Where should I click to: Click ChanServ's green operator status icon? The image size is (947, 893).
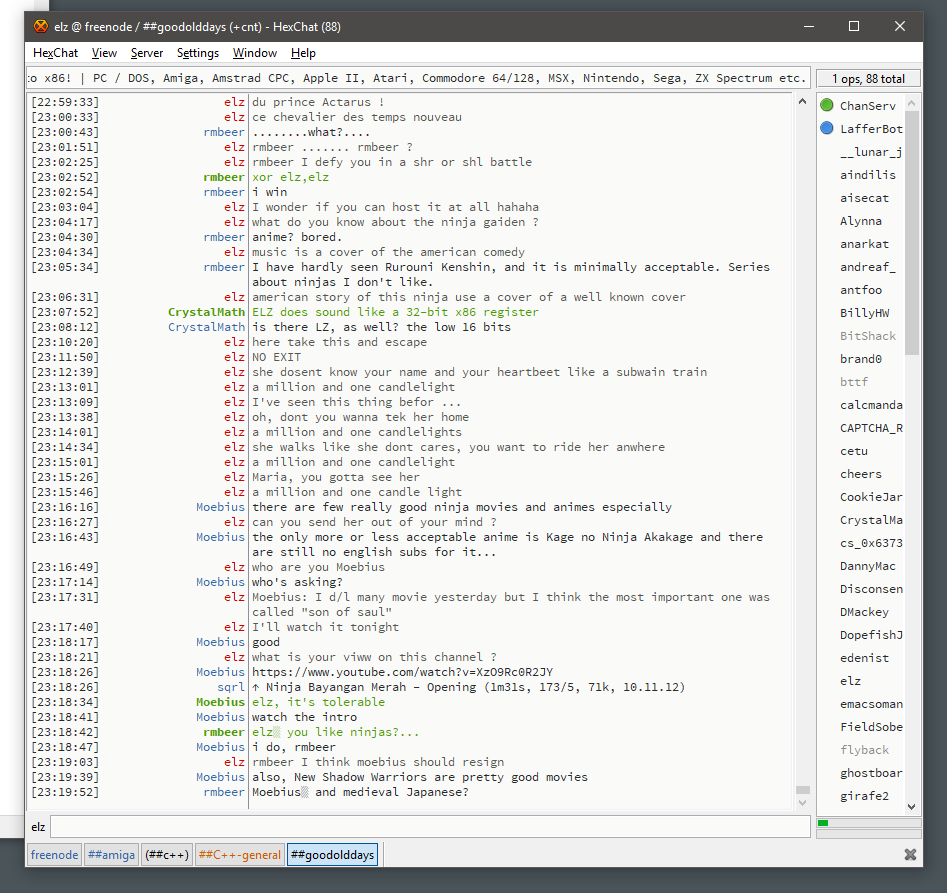click(x=827, y=105)
